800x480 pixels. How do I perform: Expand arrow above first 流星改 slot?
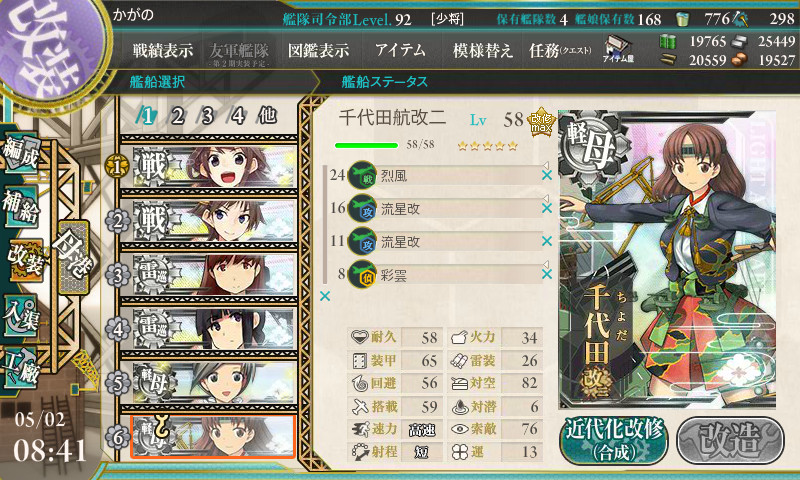545,198
